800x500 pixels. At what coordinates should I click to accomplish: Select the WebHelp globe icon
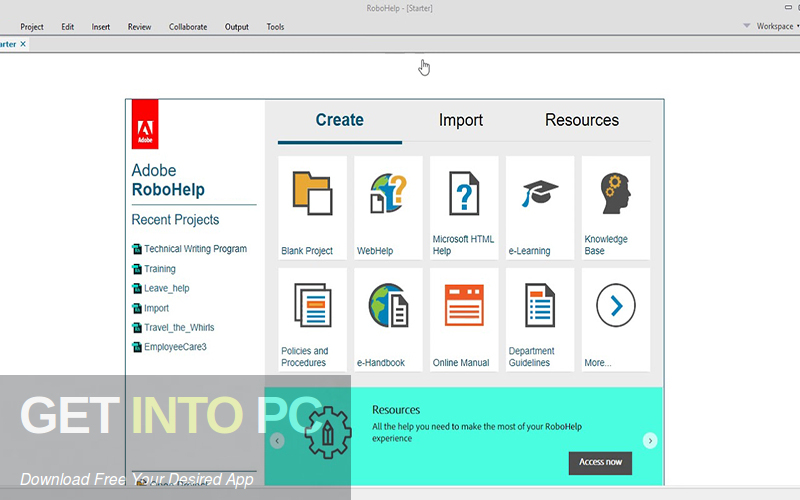[x=388, y=193]
